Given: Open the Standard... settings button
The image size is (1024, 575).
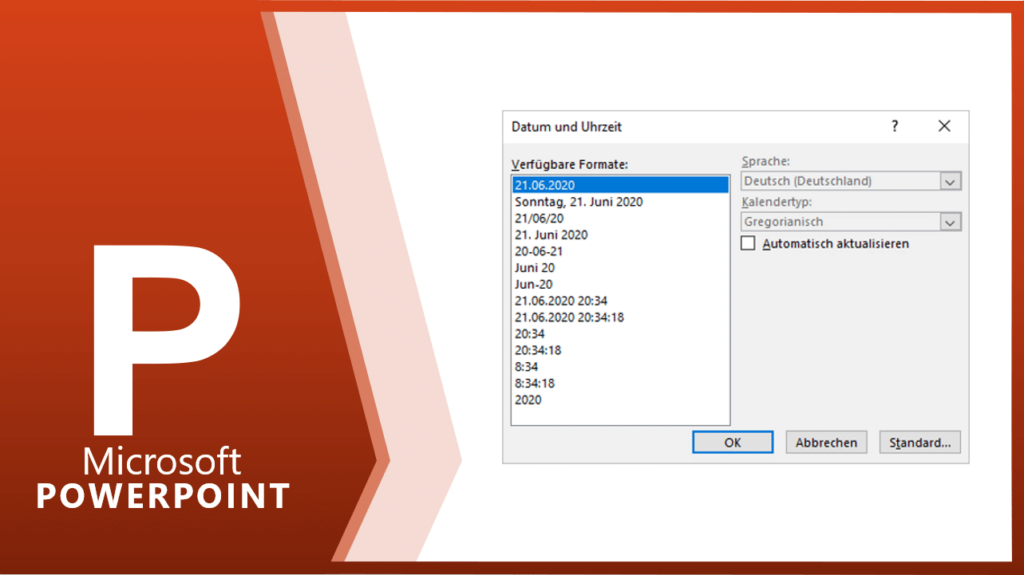Looking at the screenshot, I should [x=920, y=442].
